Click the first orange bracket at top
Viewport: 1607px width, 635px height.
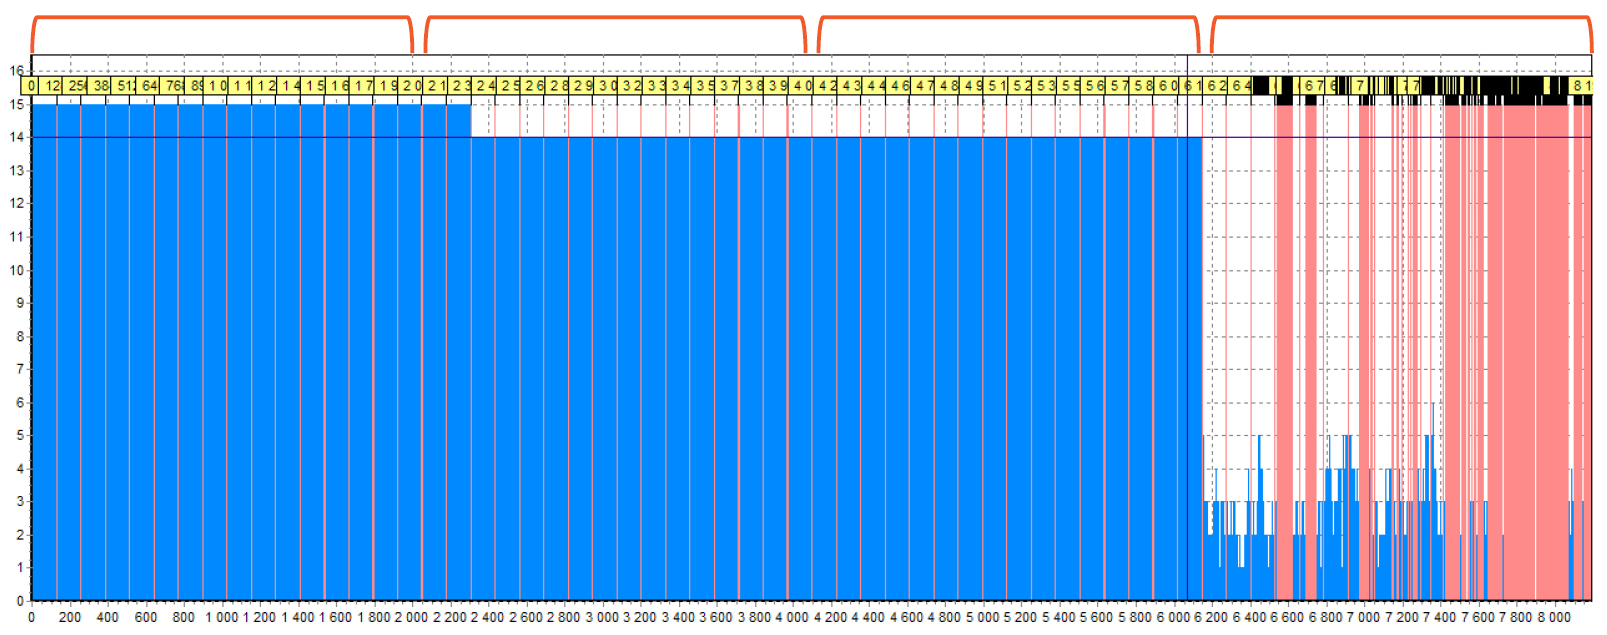pyautogui.click(x=222, y=18)
